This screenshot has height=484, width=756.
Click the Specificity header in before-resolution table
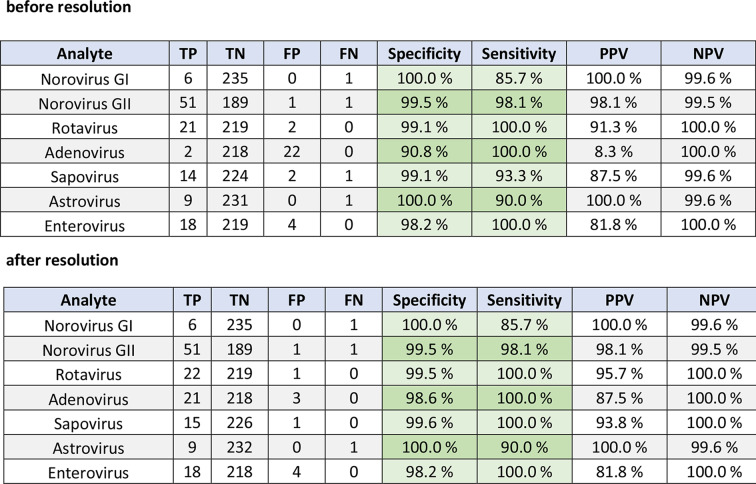pos(424,54)
